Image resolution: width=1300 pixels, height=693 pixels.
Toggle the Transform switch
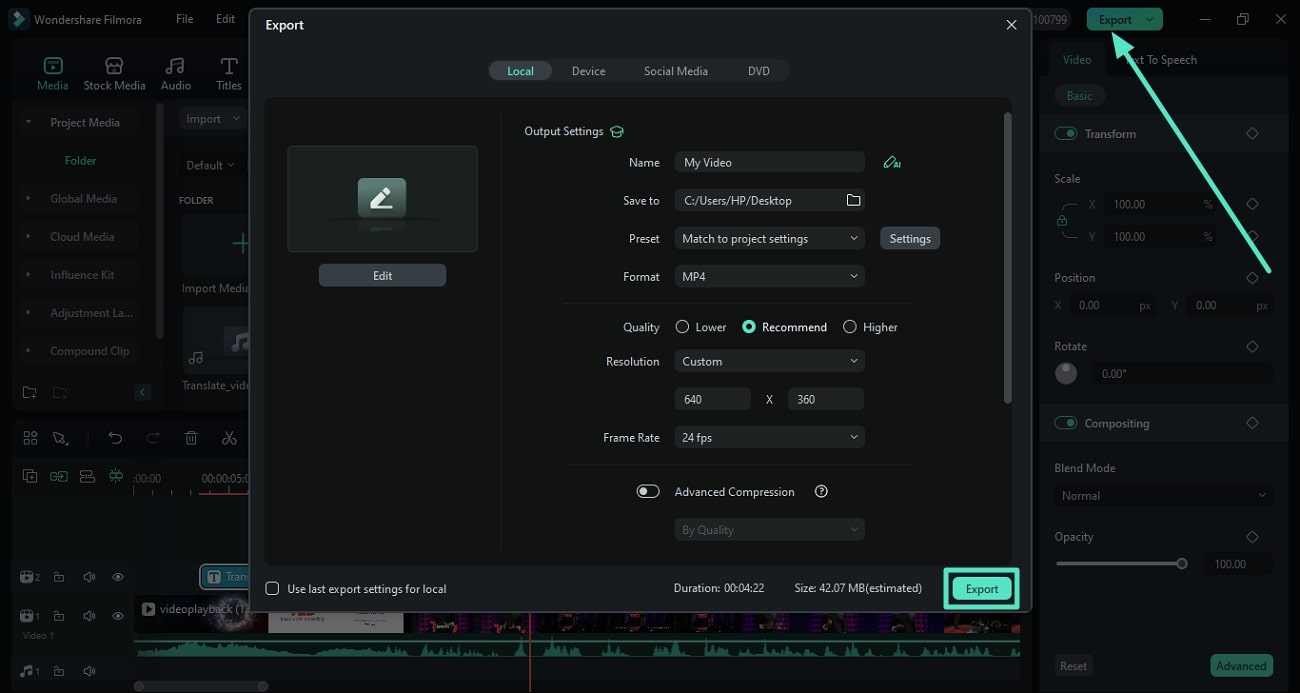pyautogui.click(x=1066, y=133)
